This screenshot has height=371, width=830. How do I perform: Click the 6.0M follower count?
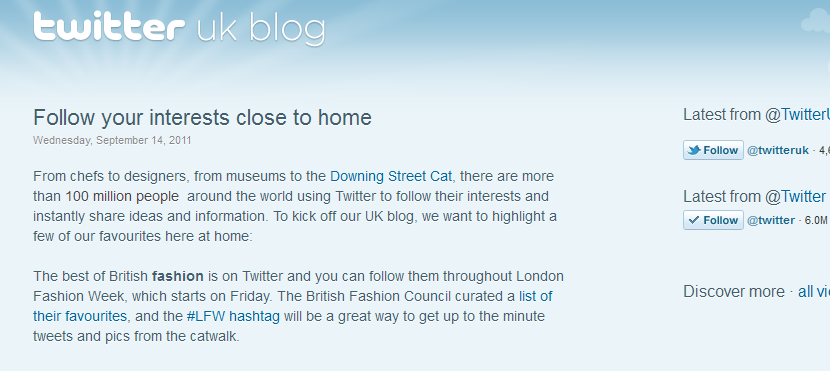coord(816,221)
